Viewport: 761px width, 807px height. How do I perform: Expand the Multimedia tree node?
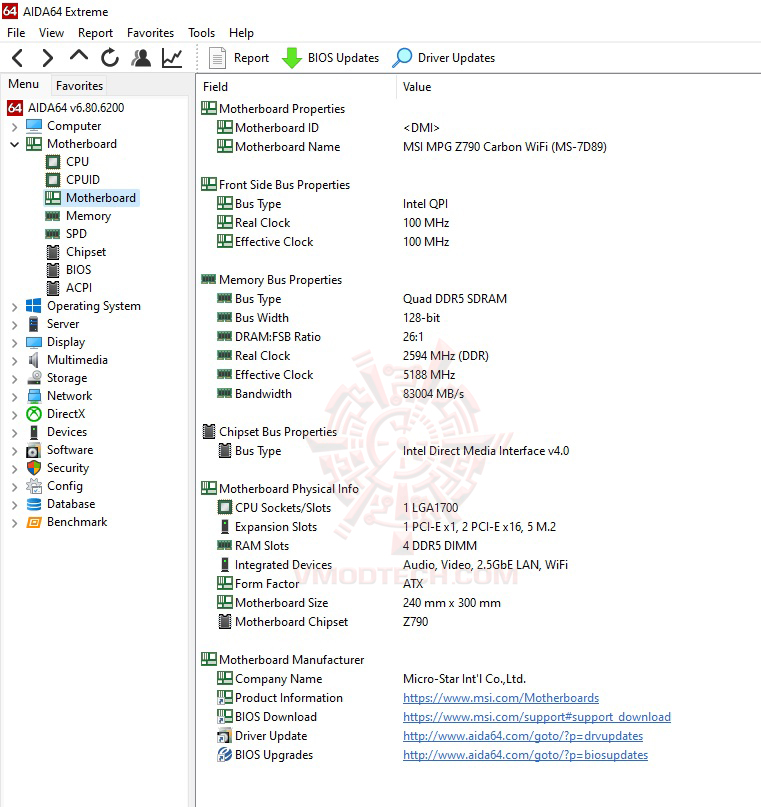click(14, 361)
